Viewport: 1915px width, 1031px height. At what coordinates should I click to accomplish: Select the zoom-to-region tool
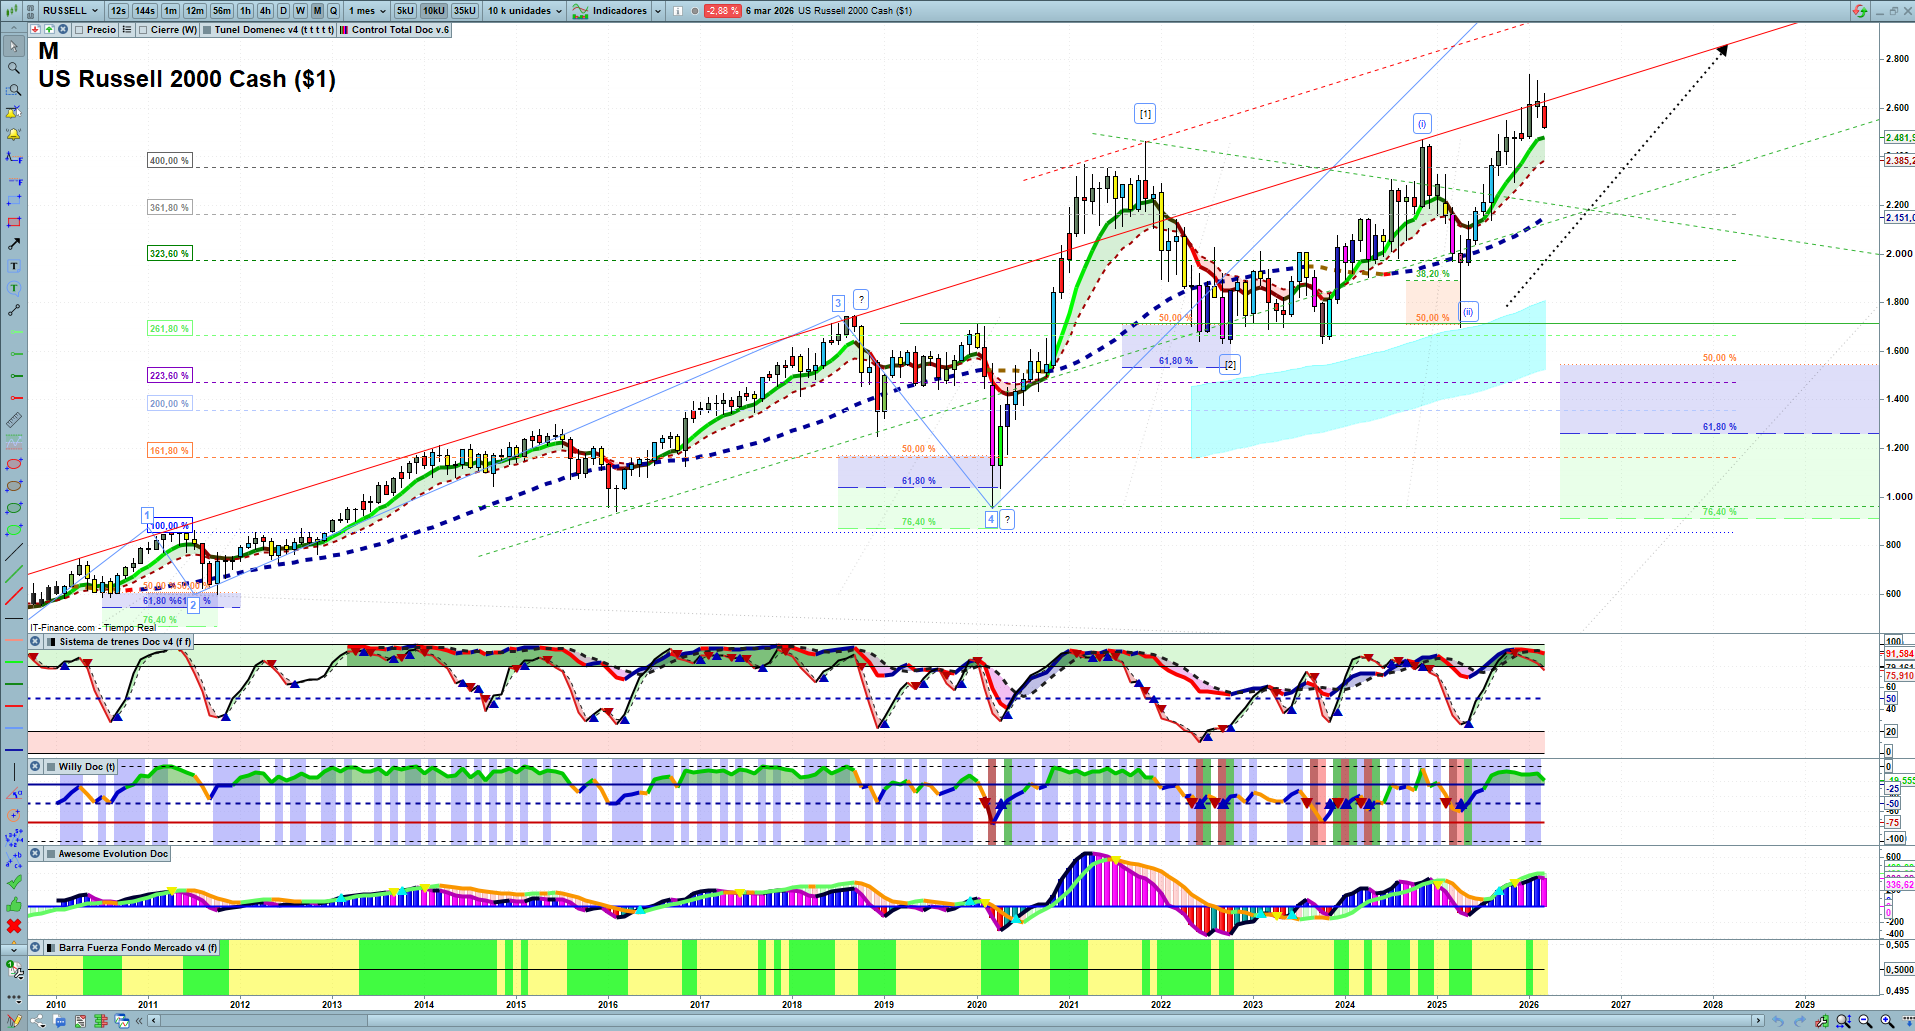point(13,90)
